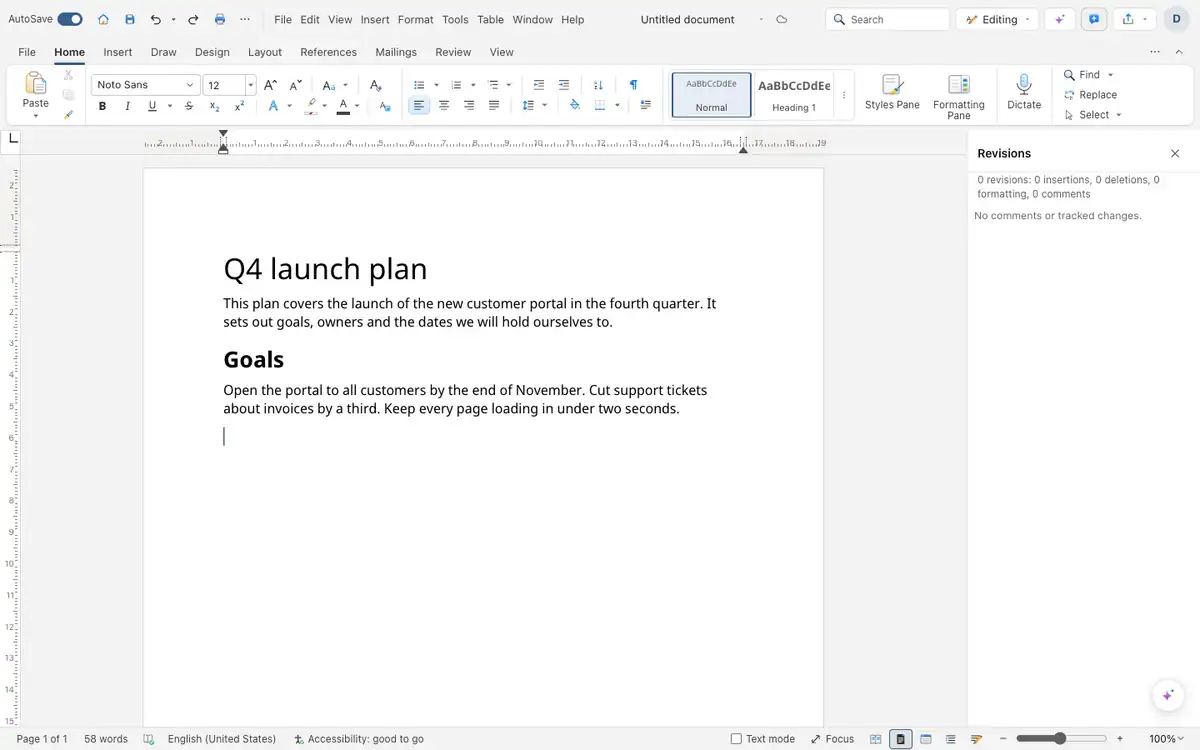Image resolution: width=1200 pixels, height=750 pixels.
Task: Click the Print icon in title bar
Action: tap(220, 19)
